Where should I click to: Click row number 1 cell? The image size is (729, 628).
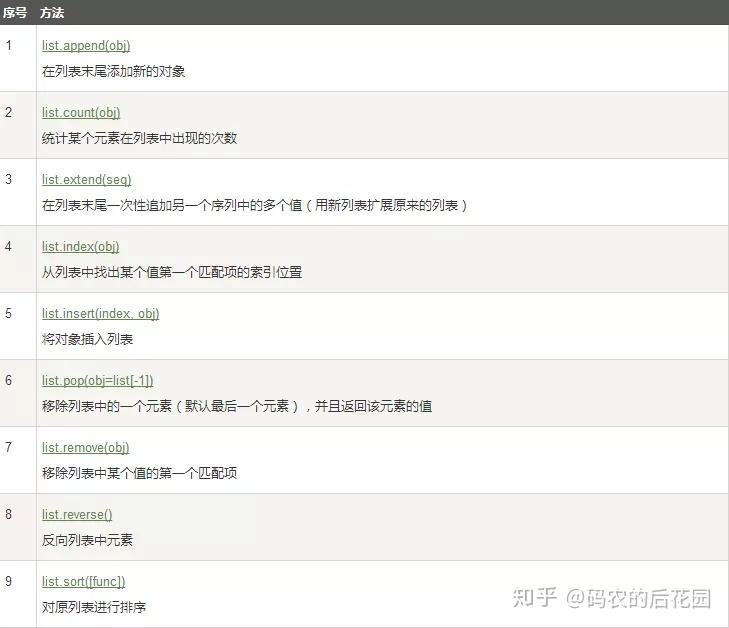[18, 58]
